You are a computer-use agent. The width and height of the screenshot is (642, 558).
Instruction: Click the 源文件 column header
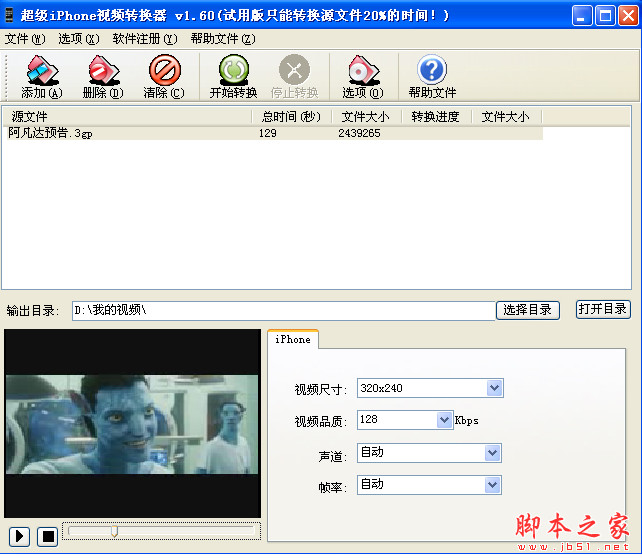[127, 117]
